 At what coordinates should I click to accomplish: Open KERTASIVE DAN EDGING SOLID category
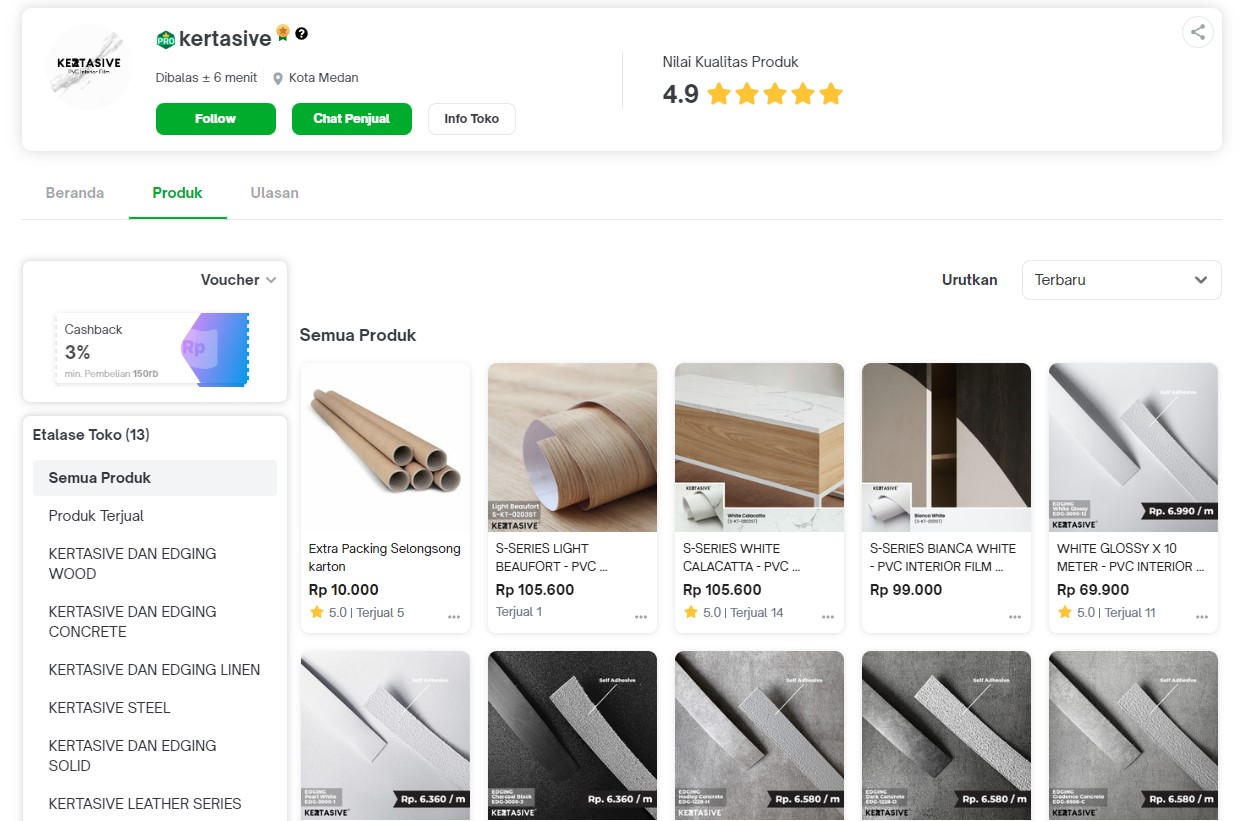pyautogui.click(x=132, y=756)
